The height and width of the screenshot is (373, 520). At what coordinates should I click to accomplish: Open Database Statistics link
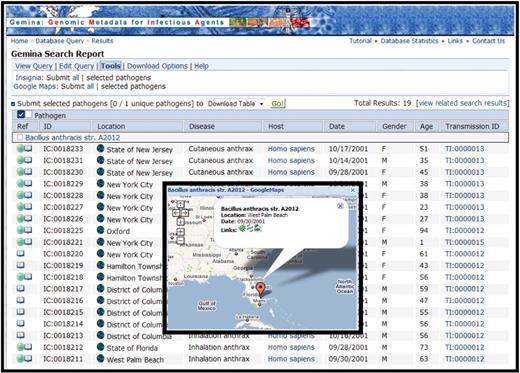click(x=409, y=41)
